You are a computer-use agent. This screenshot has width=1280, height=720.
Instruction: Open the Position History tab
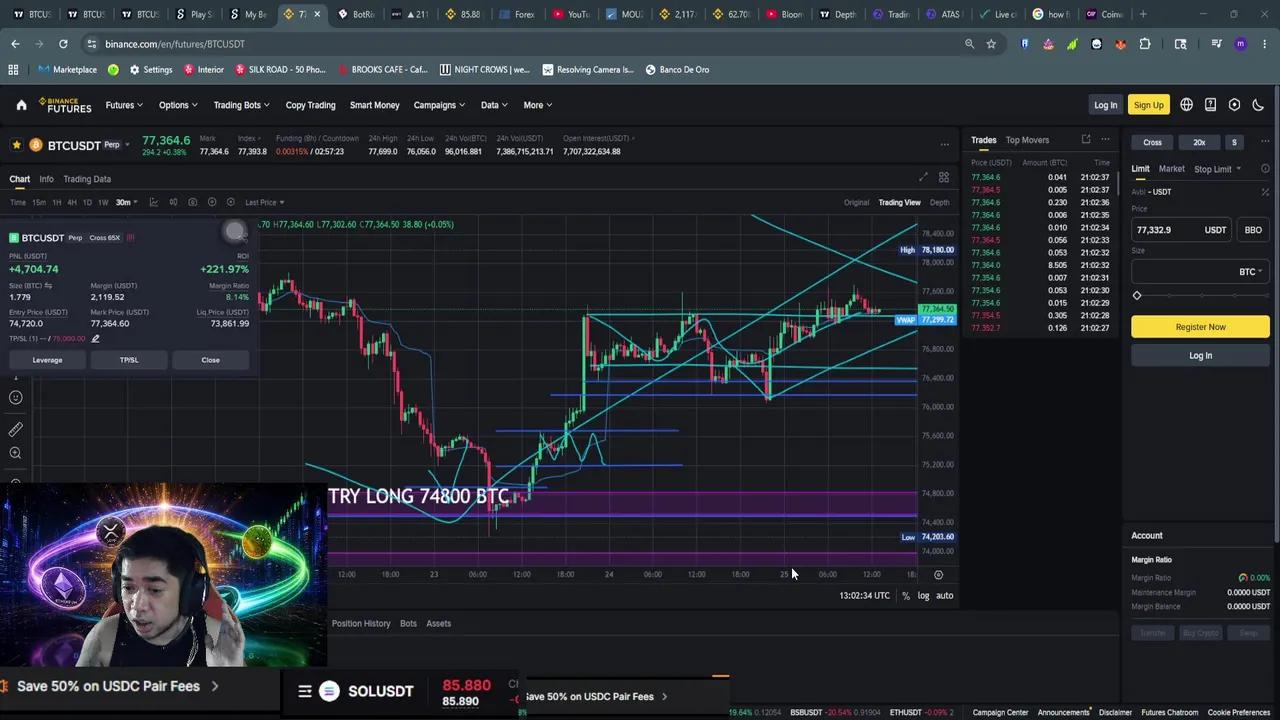[361, 623]
